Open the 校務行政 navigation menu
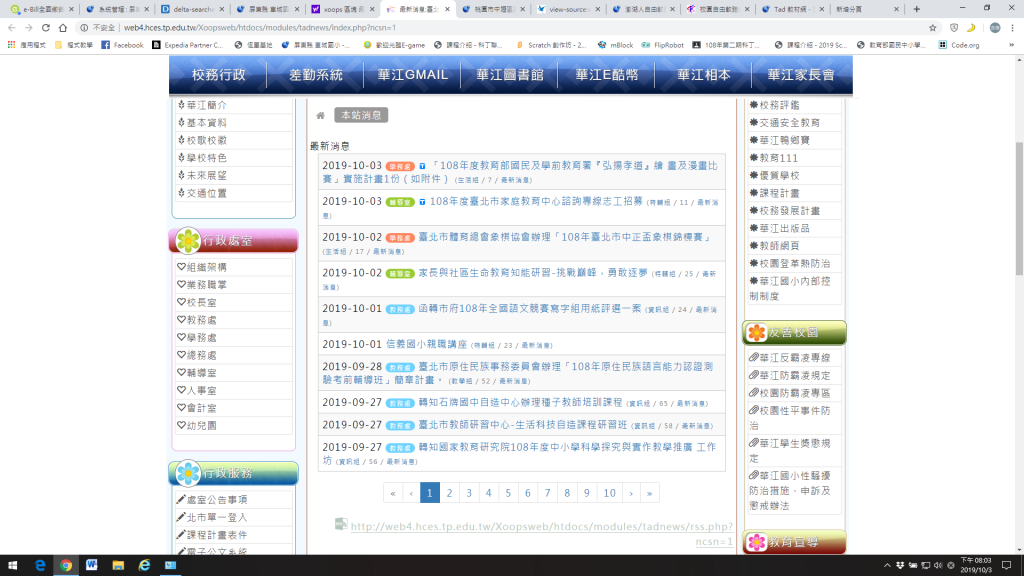Screen dimensions: 1024x576 (219, 75)
